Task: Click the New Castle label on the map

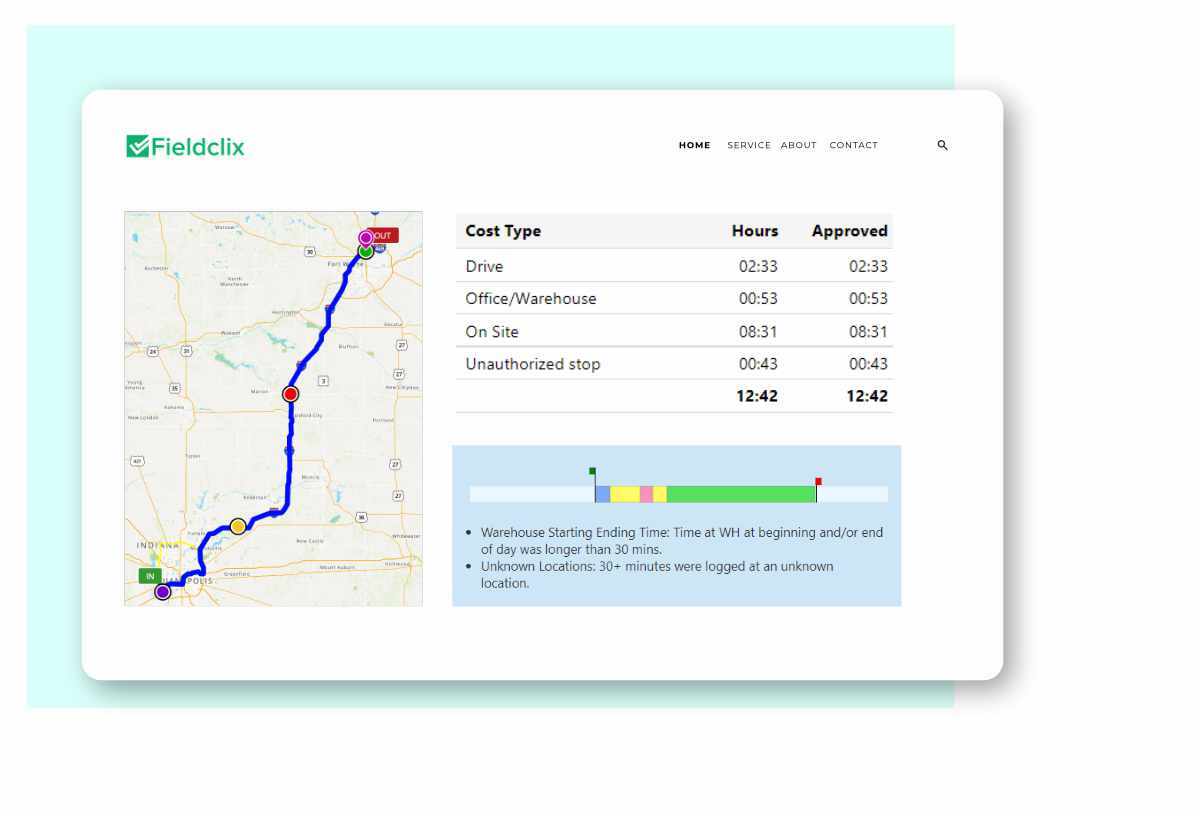Action: (309, 541)
